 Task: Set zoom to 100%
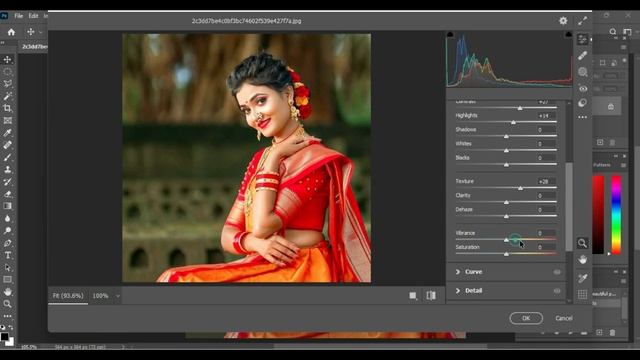tap(100, 296)
